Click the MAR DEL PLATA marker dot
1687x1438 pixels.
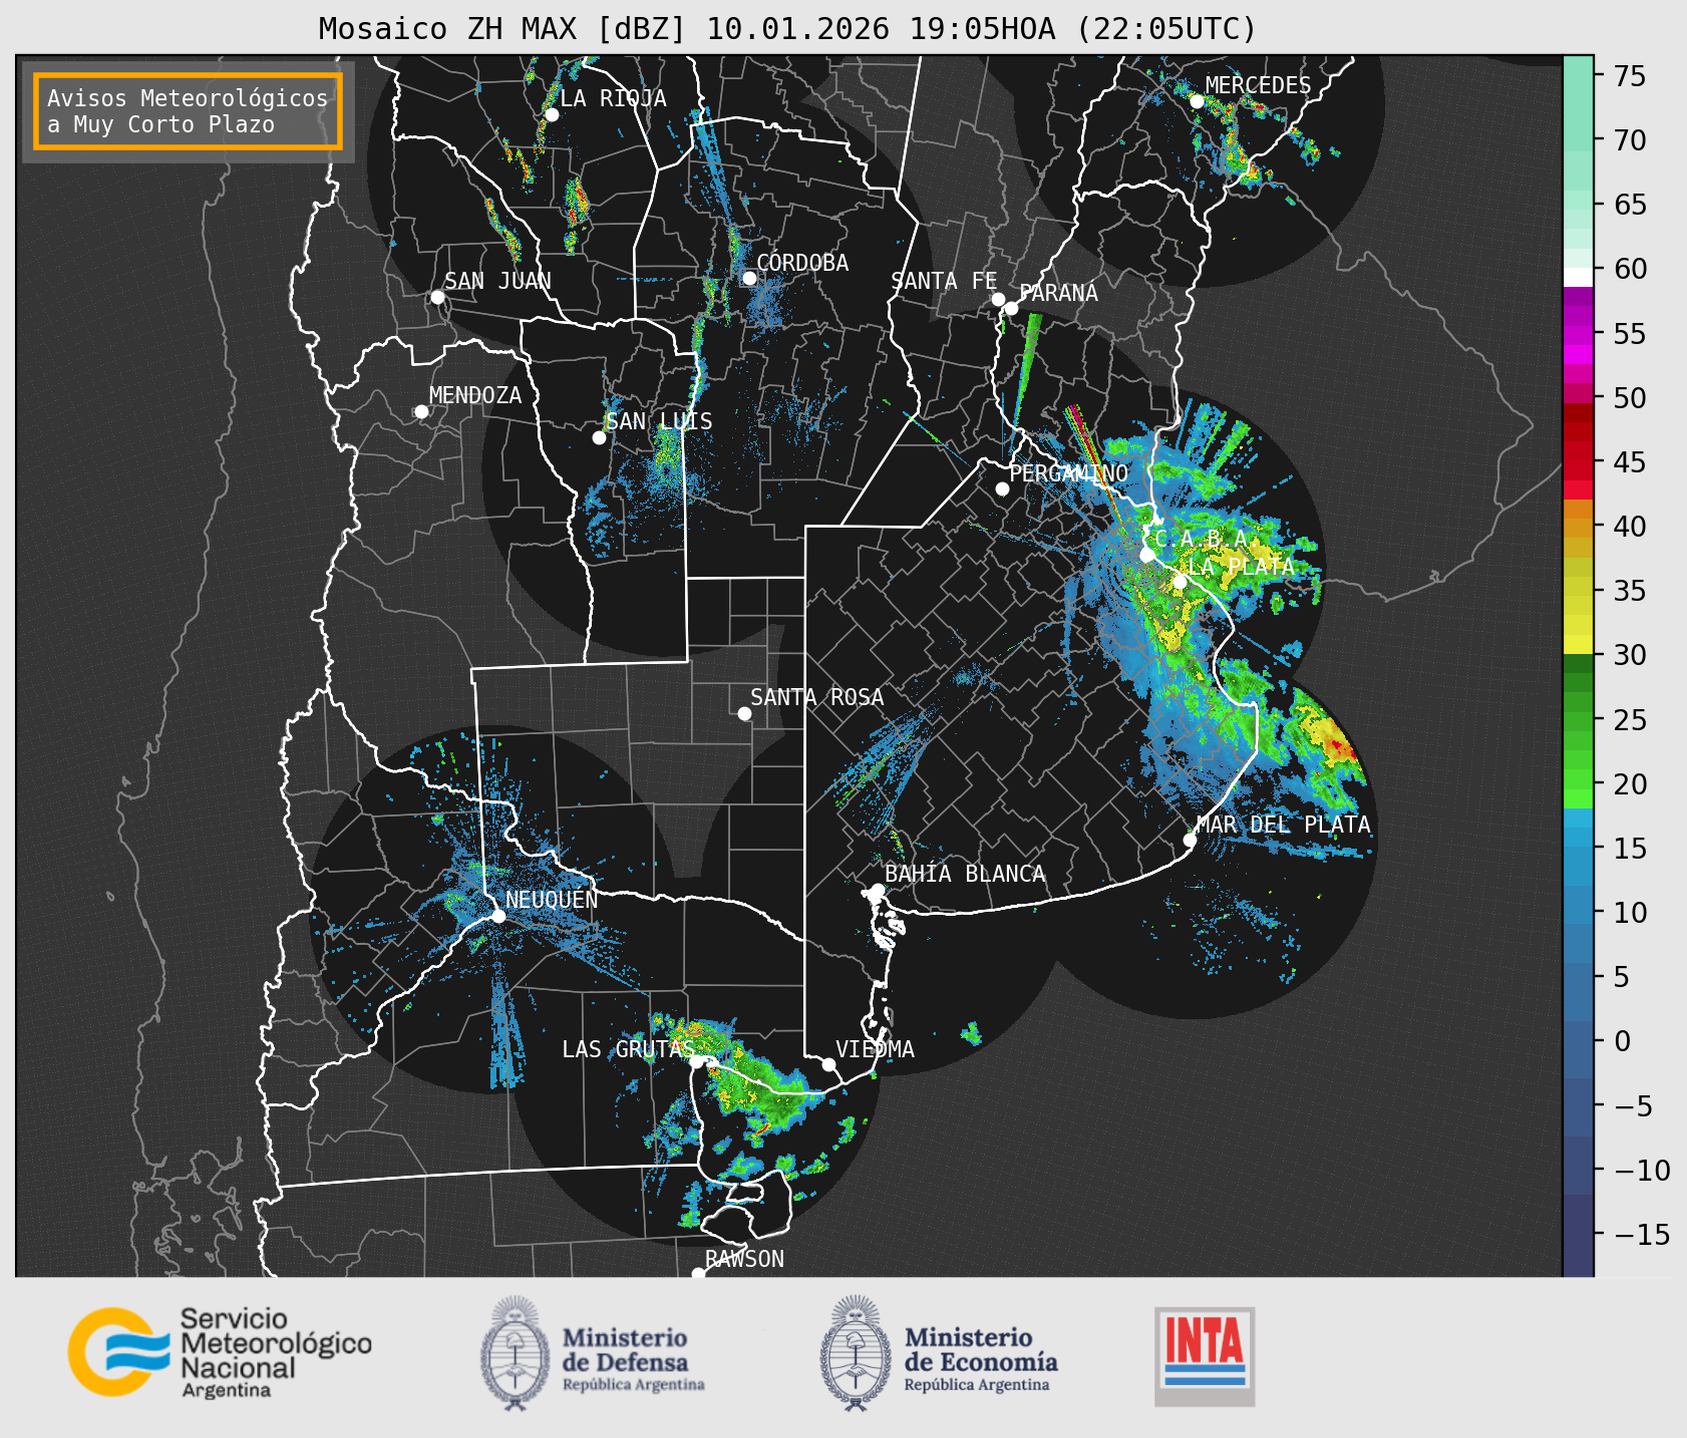[1190, 840]
